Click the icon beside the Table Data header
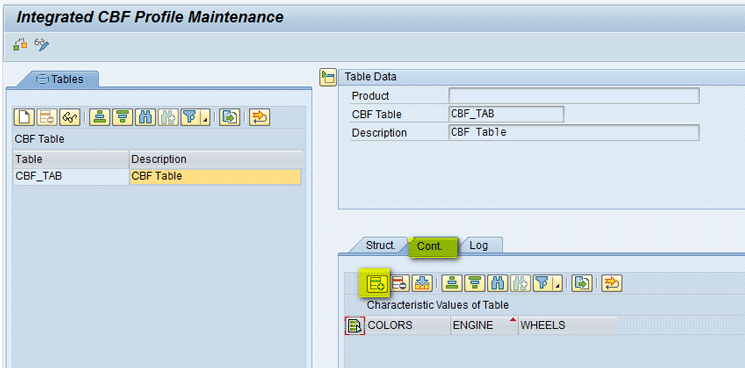This screenshot has height=368, width=745. tap(327, 77)
